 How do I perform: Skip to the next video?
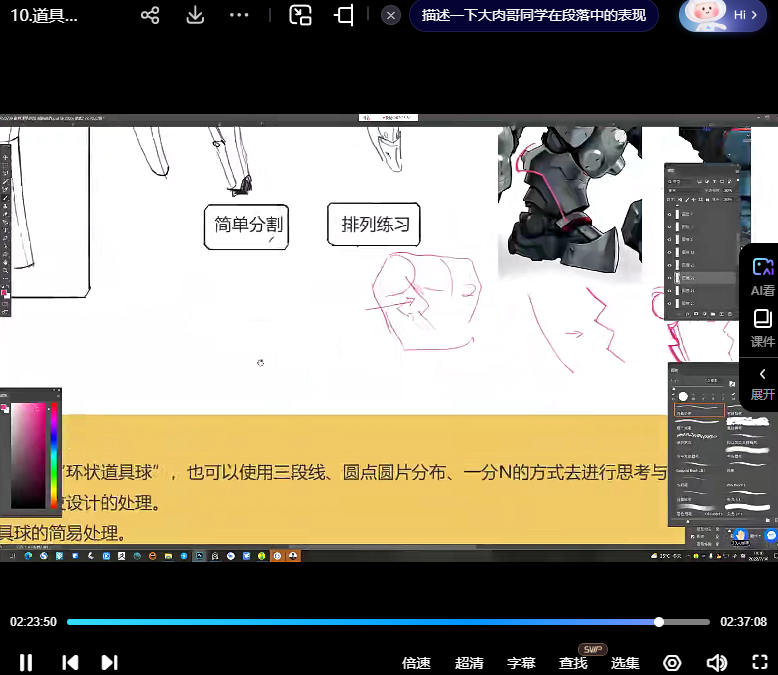110,662
